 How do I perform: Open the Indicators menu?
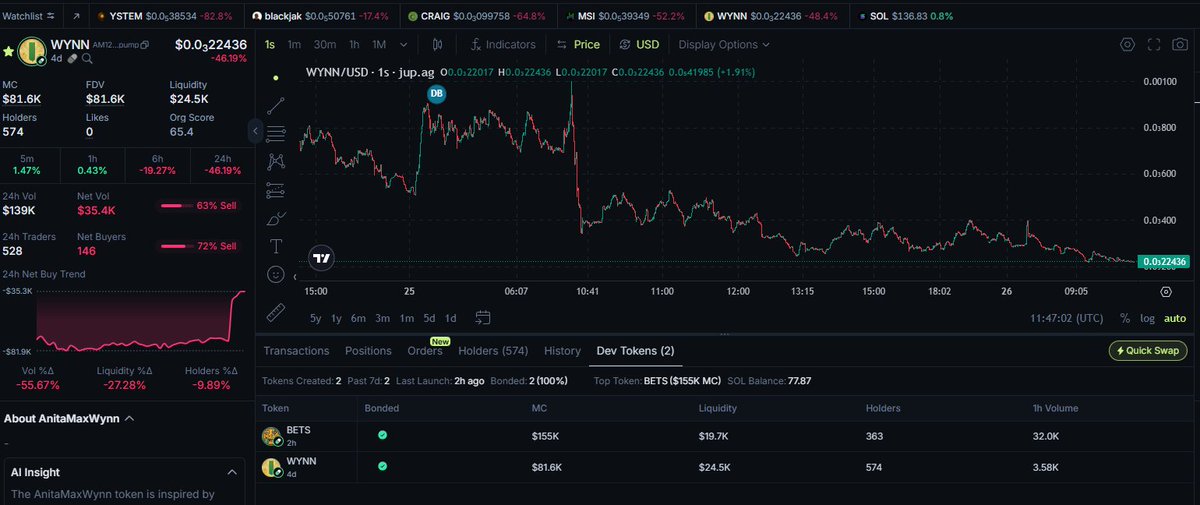click(504, 44)
